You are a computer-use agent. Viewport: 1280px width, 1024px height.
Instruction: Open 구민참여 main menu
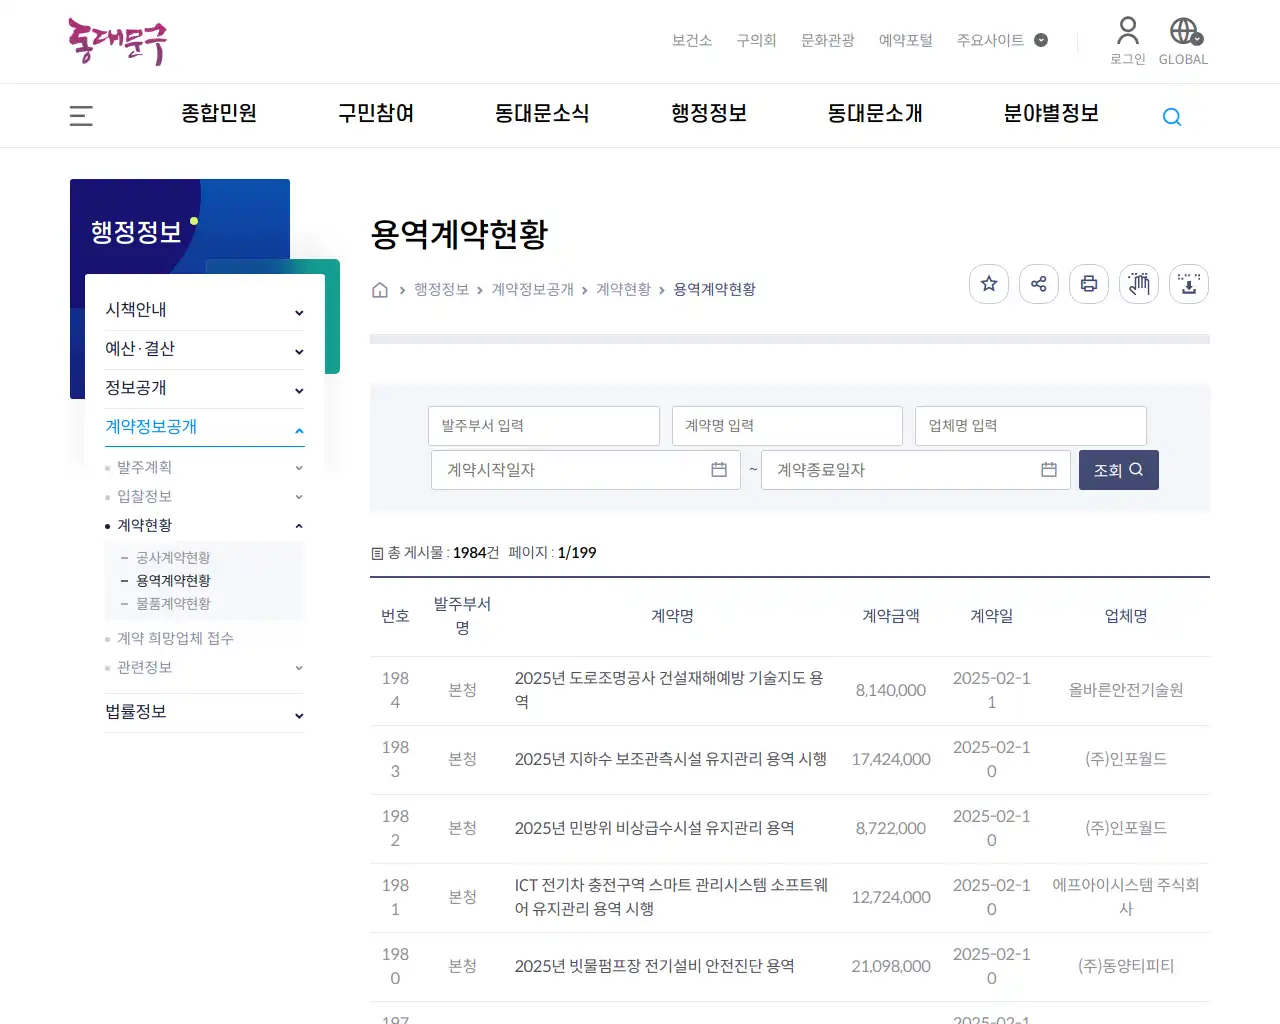(376, 114)
